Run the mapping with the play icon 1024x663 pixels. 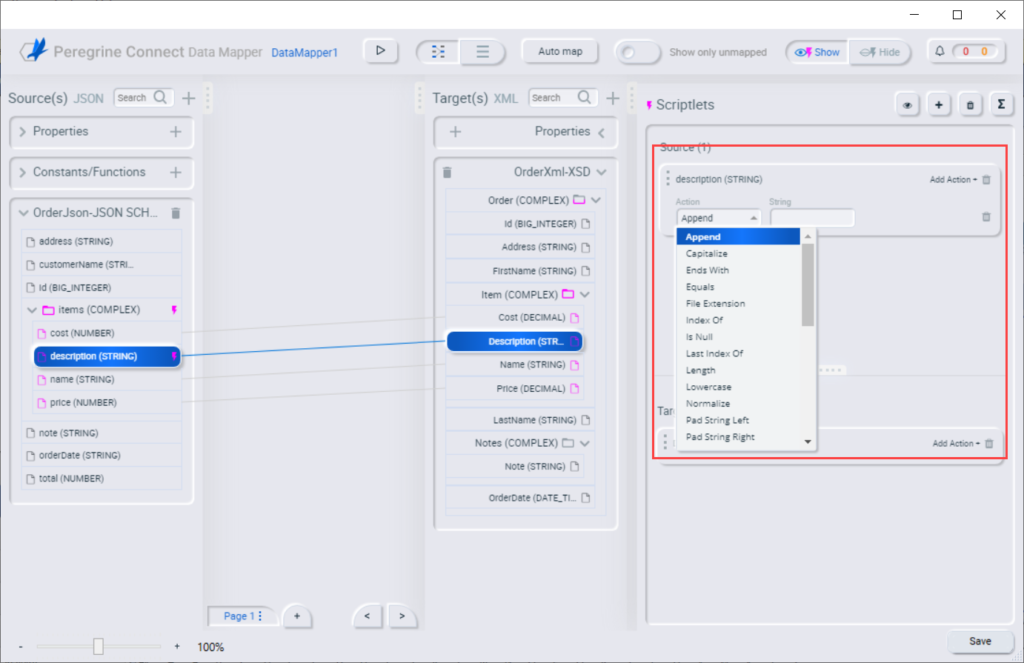pyautogui.click(x=380, y=51)
